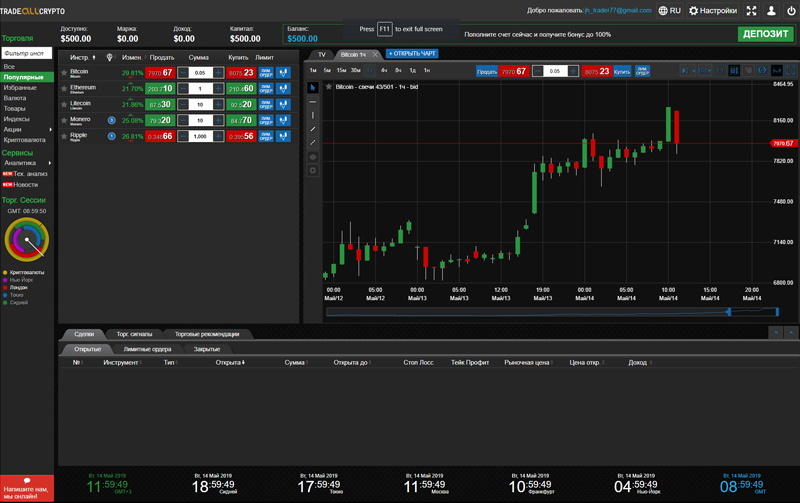Screen dimensions: 800x503
Task: Open the Настройки settings link
Action: (x=713, y=10)
